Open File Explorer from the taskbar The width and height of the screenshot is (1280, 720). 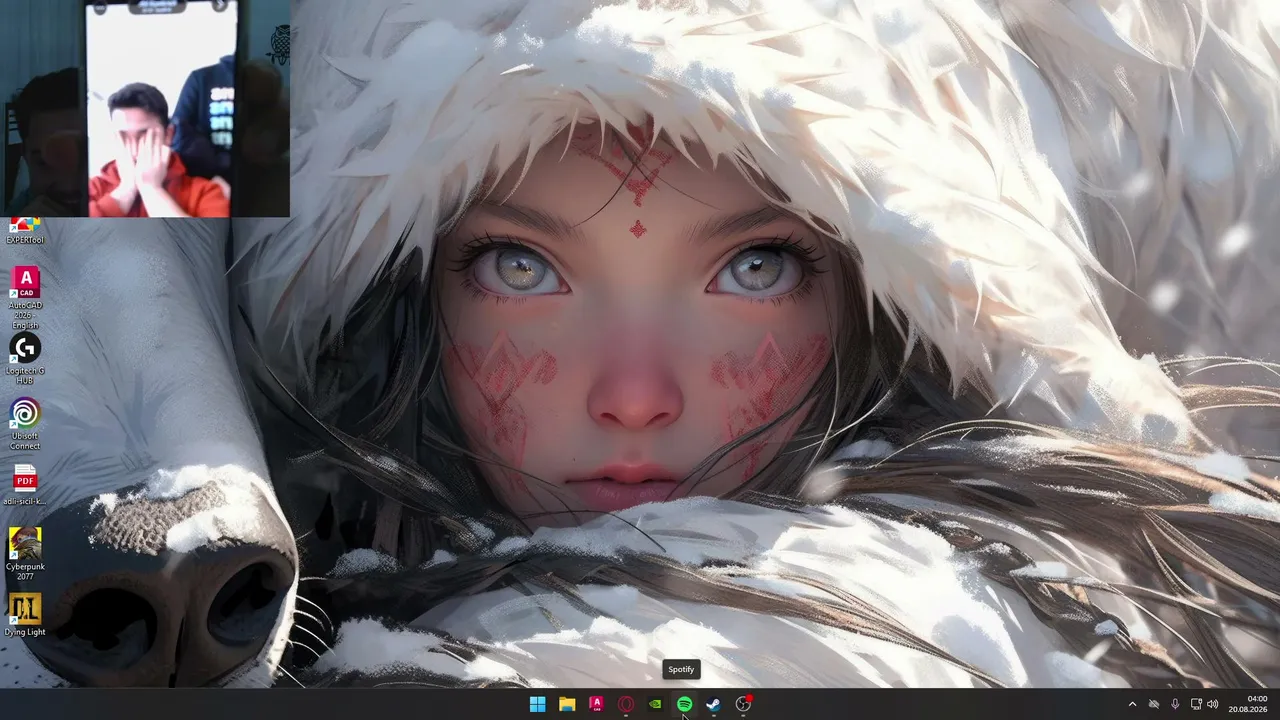(x=567, y=704)
